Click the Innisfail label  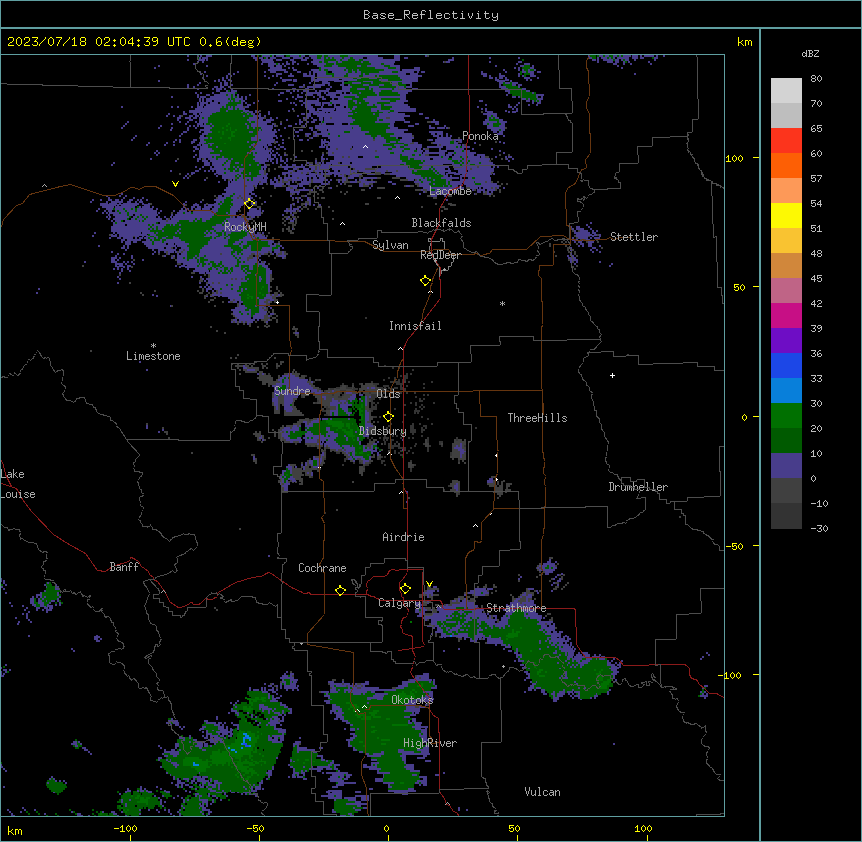[x=415, y=326]
